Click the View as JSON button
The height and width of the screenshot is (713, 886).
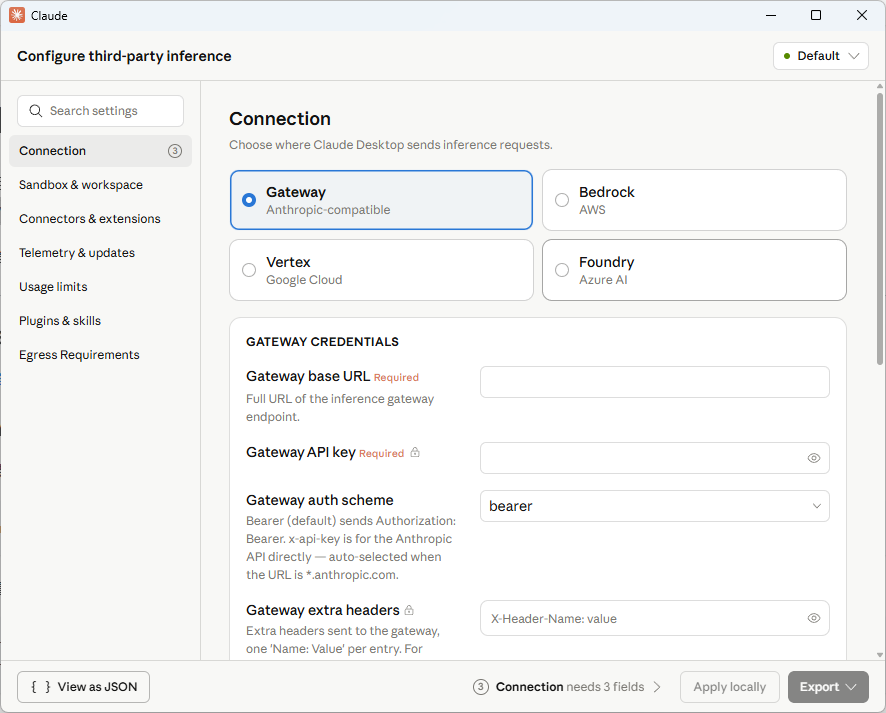coord(84,686)
